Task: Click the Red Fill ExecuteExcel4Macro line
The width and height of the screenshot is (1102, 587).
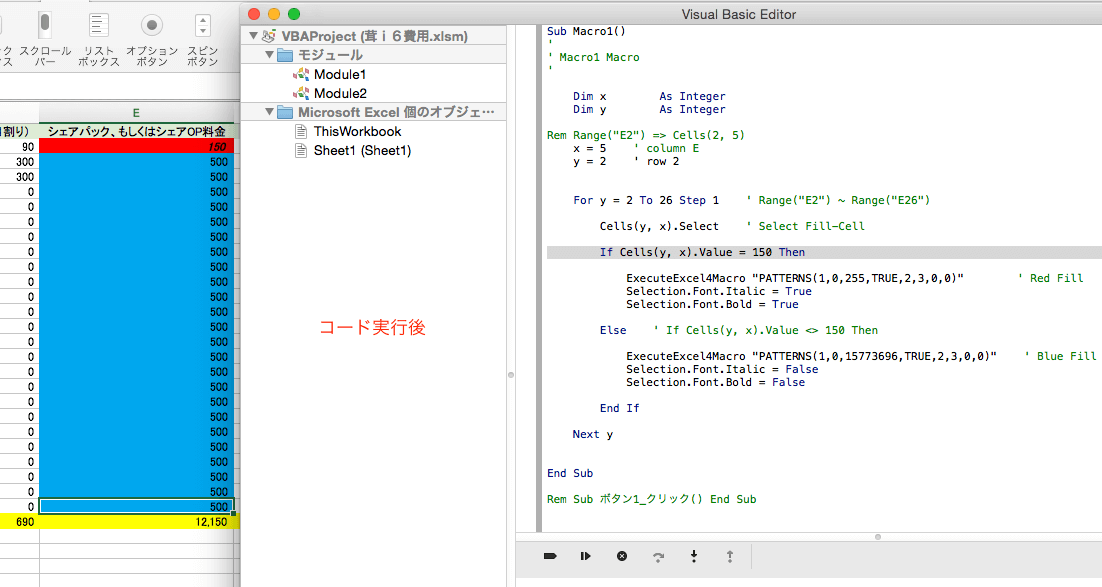Action: (x=855, y=278)
